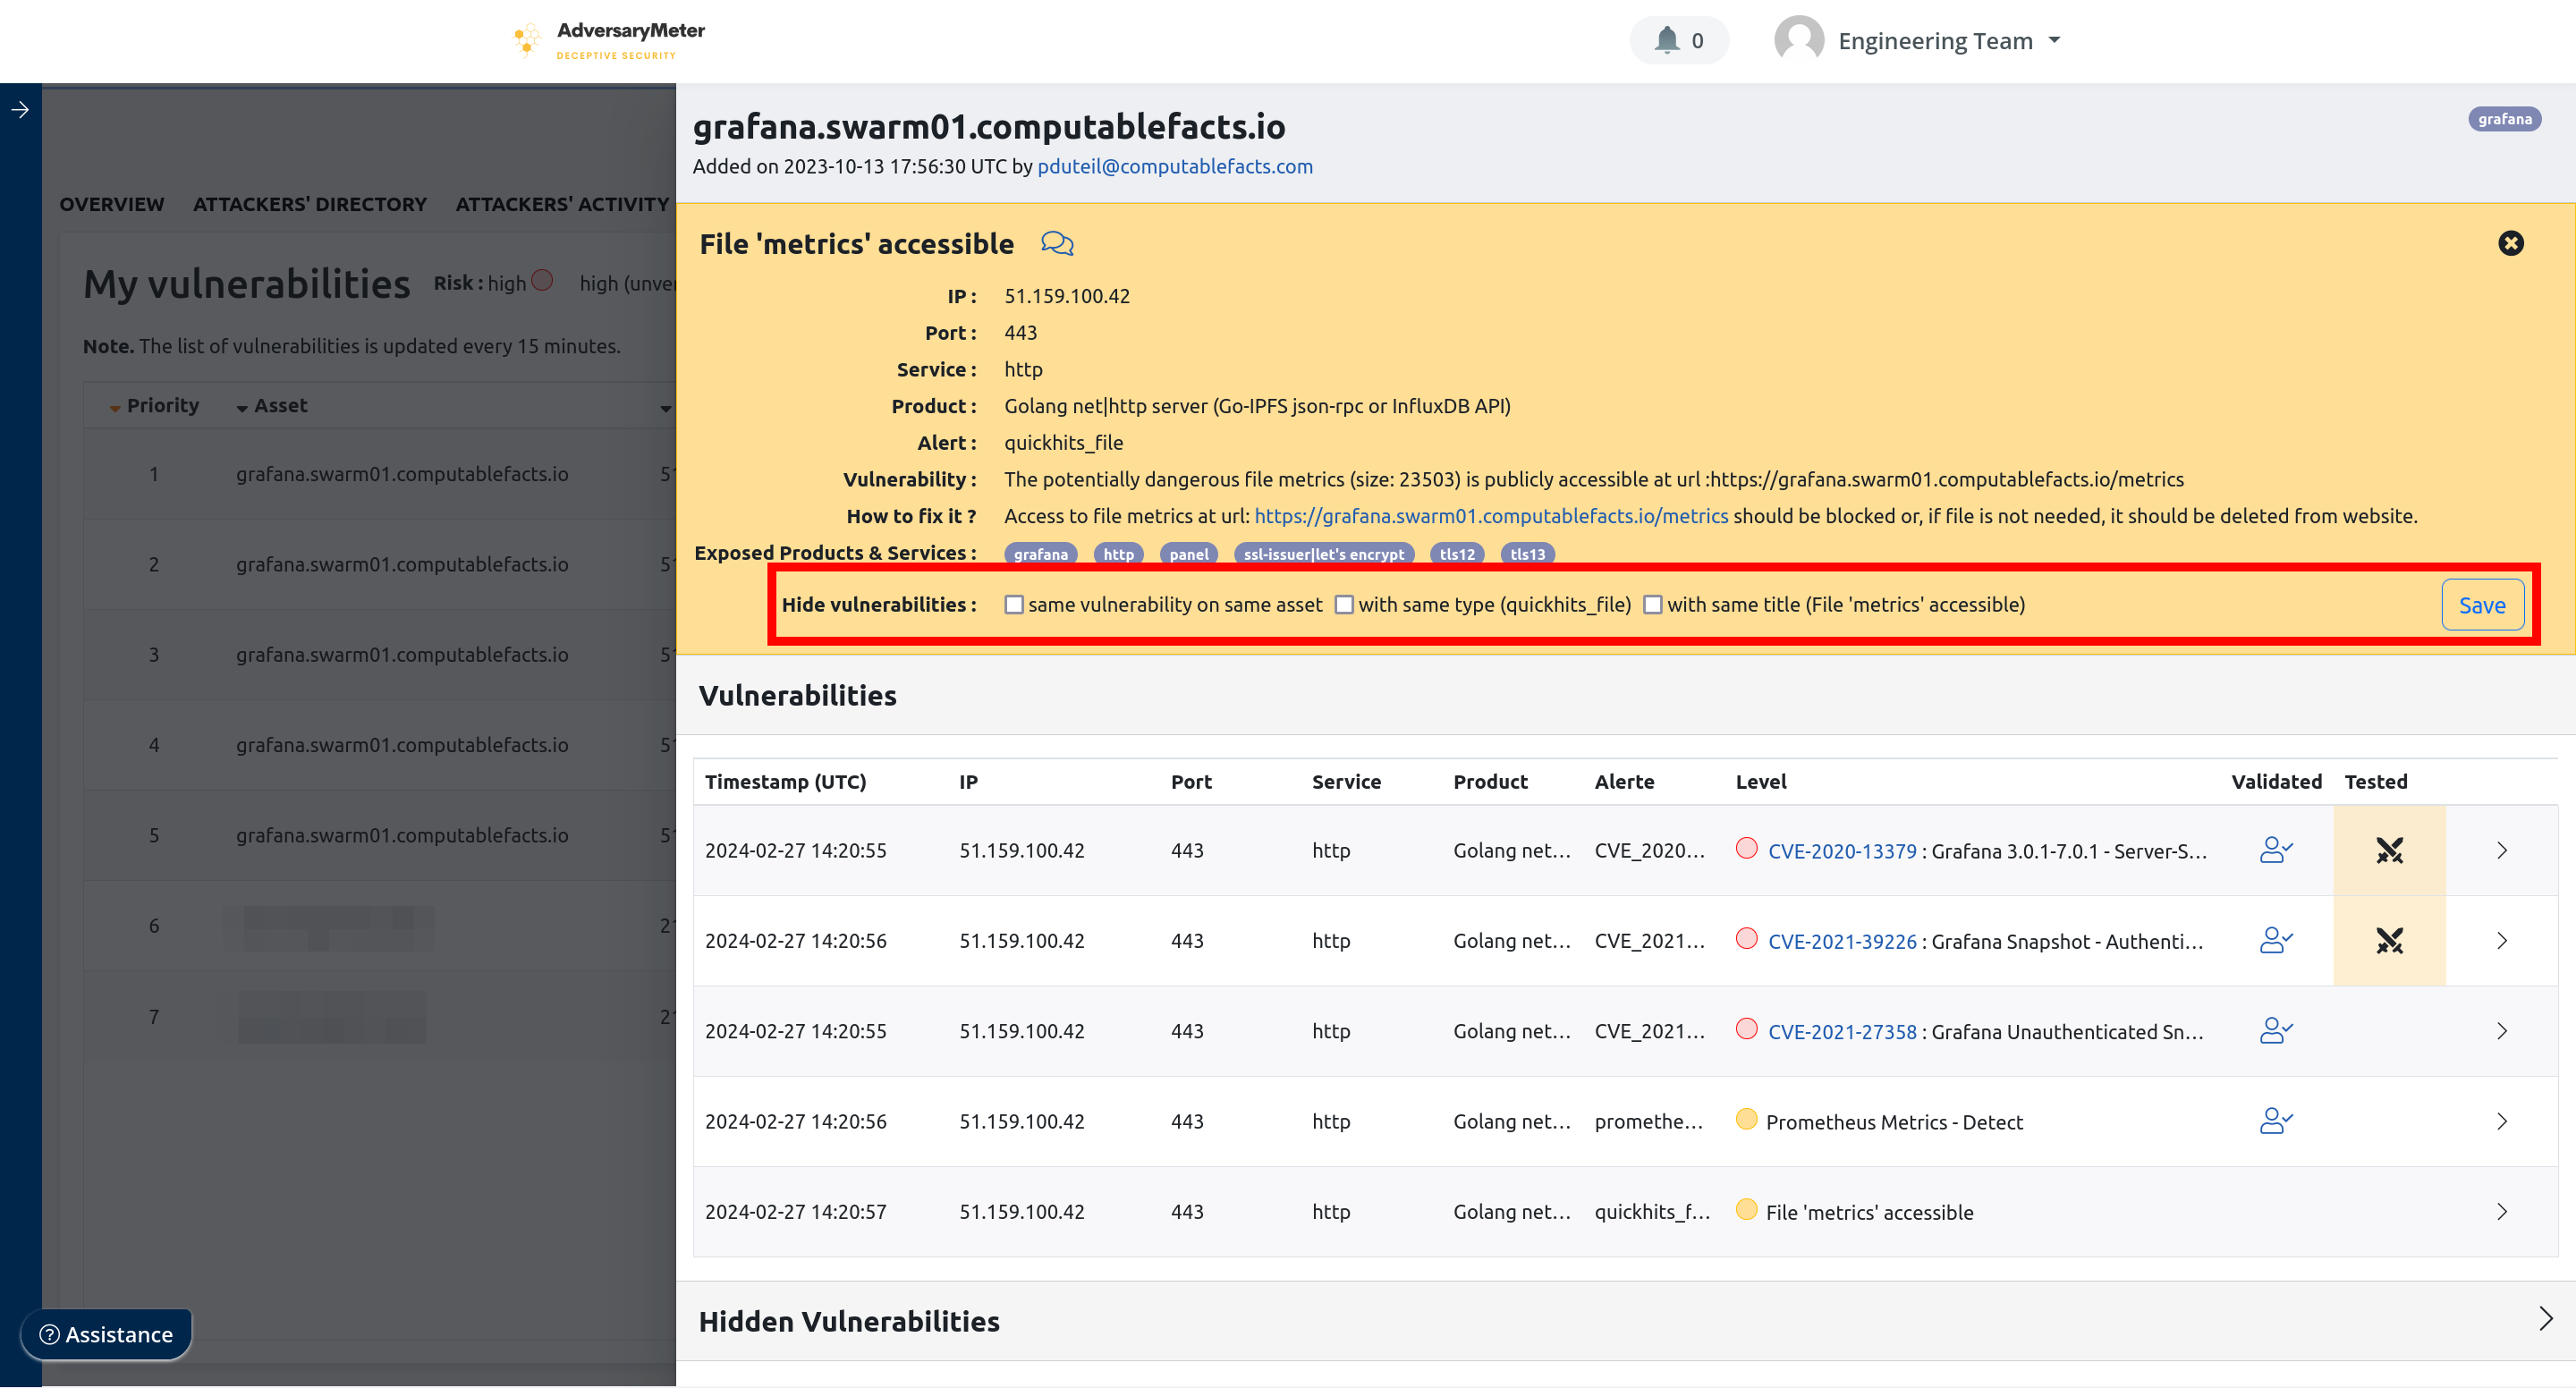Click the user avatar icon
This screenshot has height=1388, width=2576.
point(1798,40)
